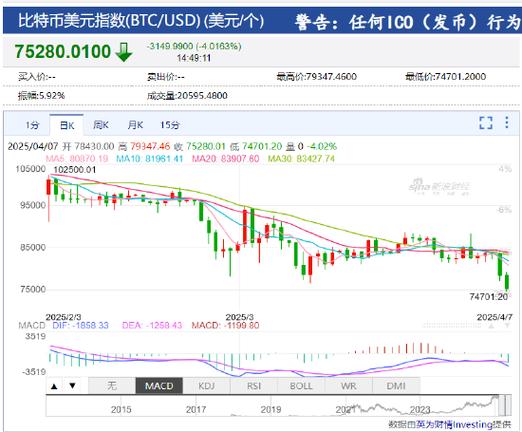
Task: Select the RSI indicator tab
Action: coord(254,386)
